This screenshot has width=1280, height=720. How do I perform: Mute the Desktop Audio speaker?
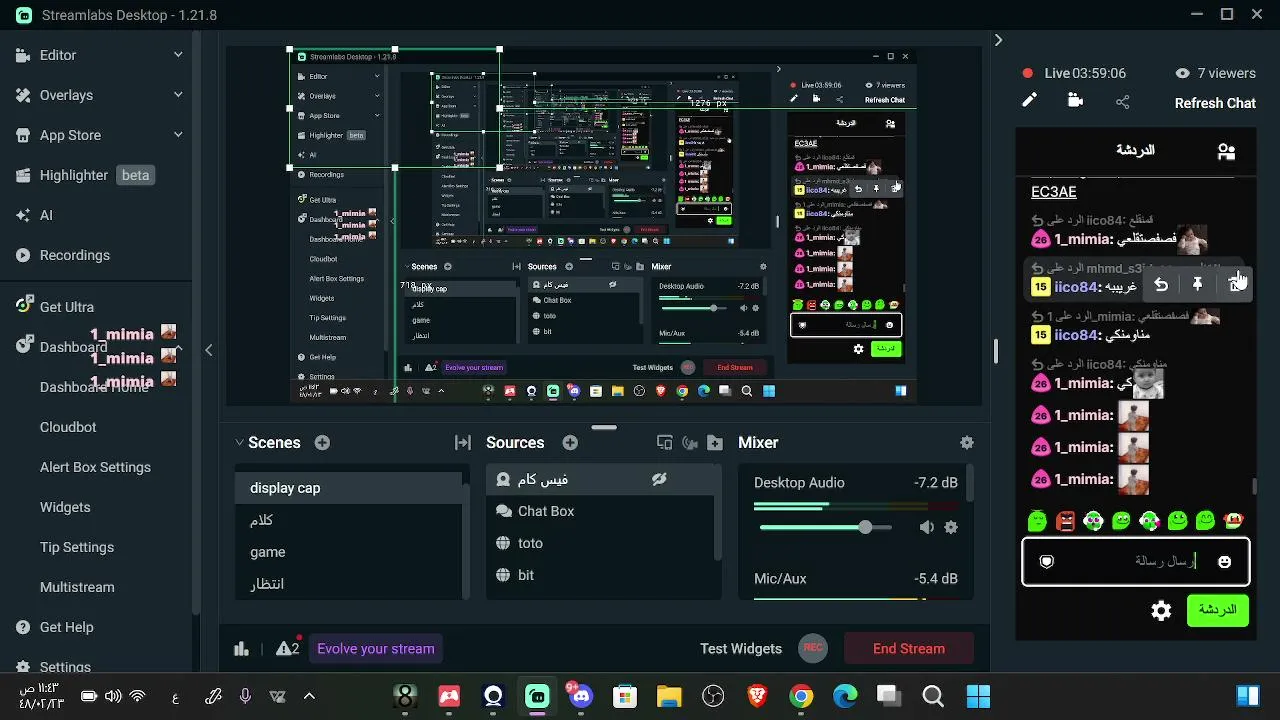tap(927, 527)
